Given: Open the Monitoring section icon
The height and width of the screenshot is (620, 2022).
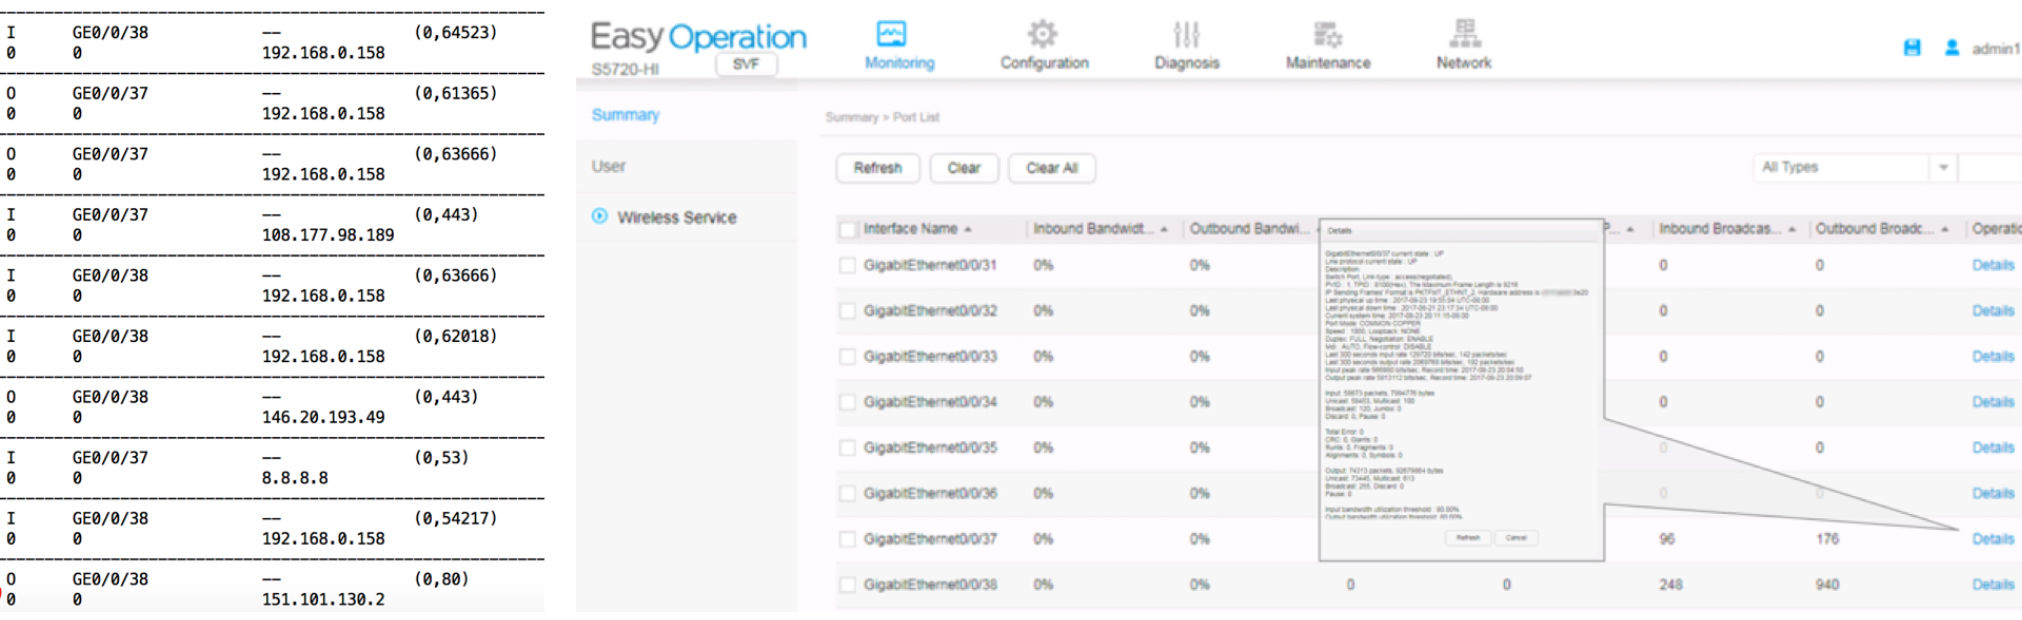Looking at the screenshot, I should [x=890, y=35].
